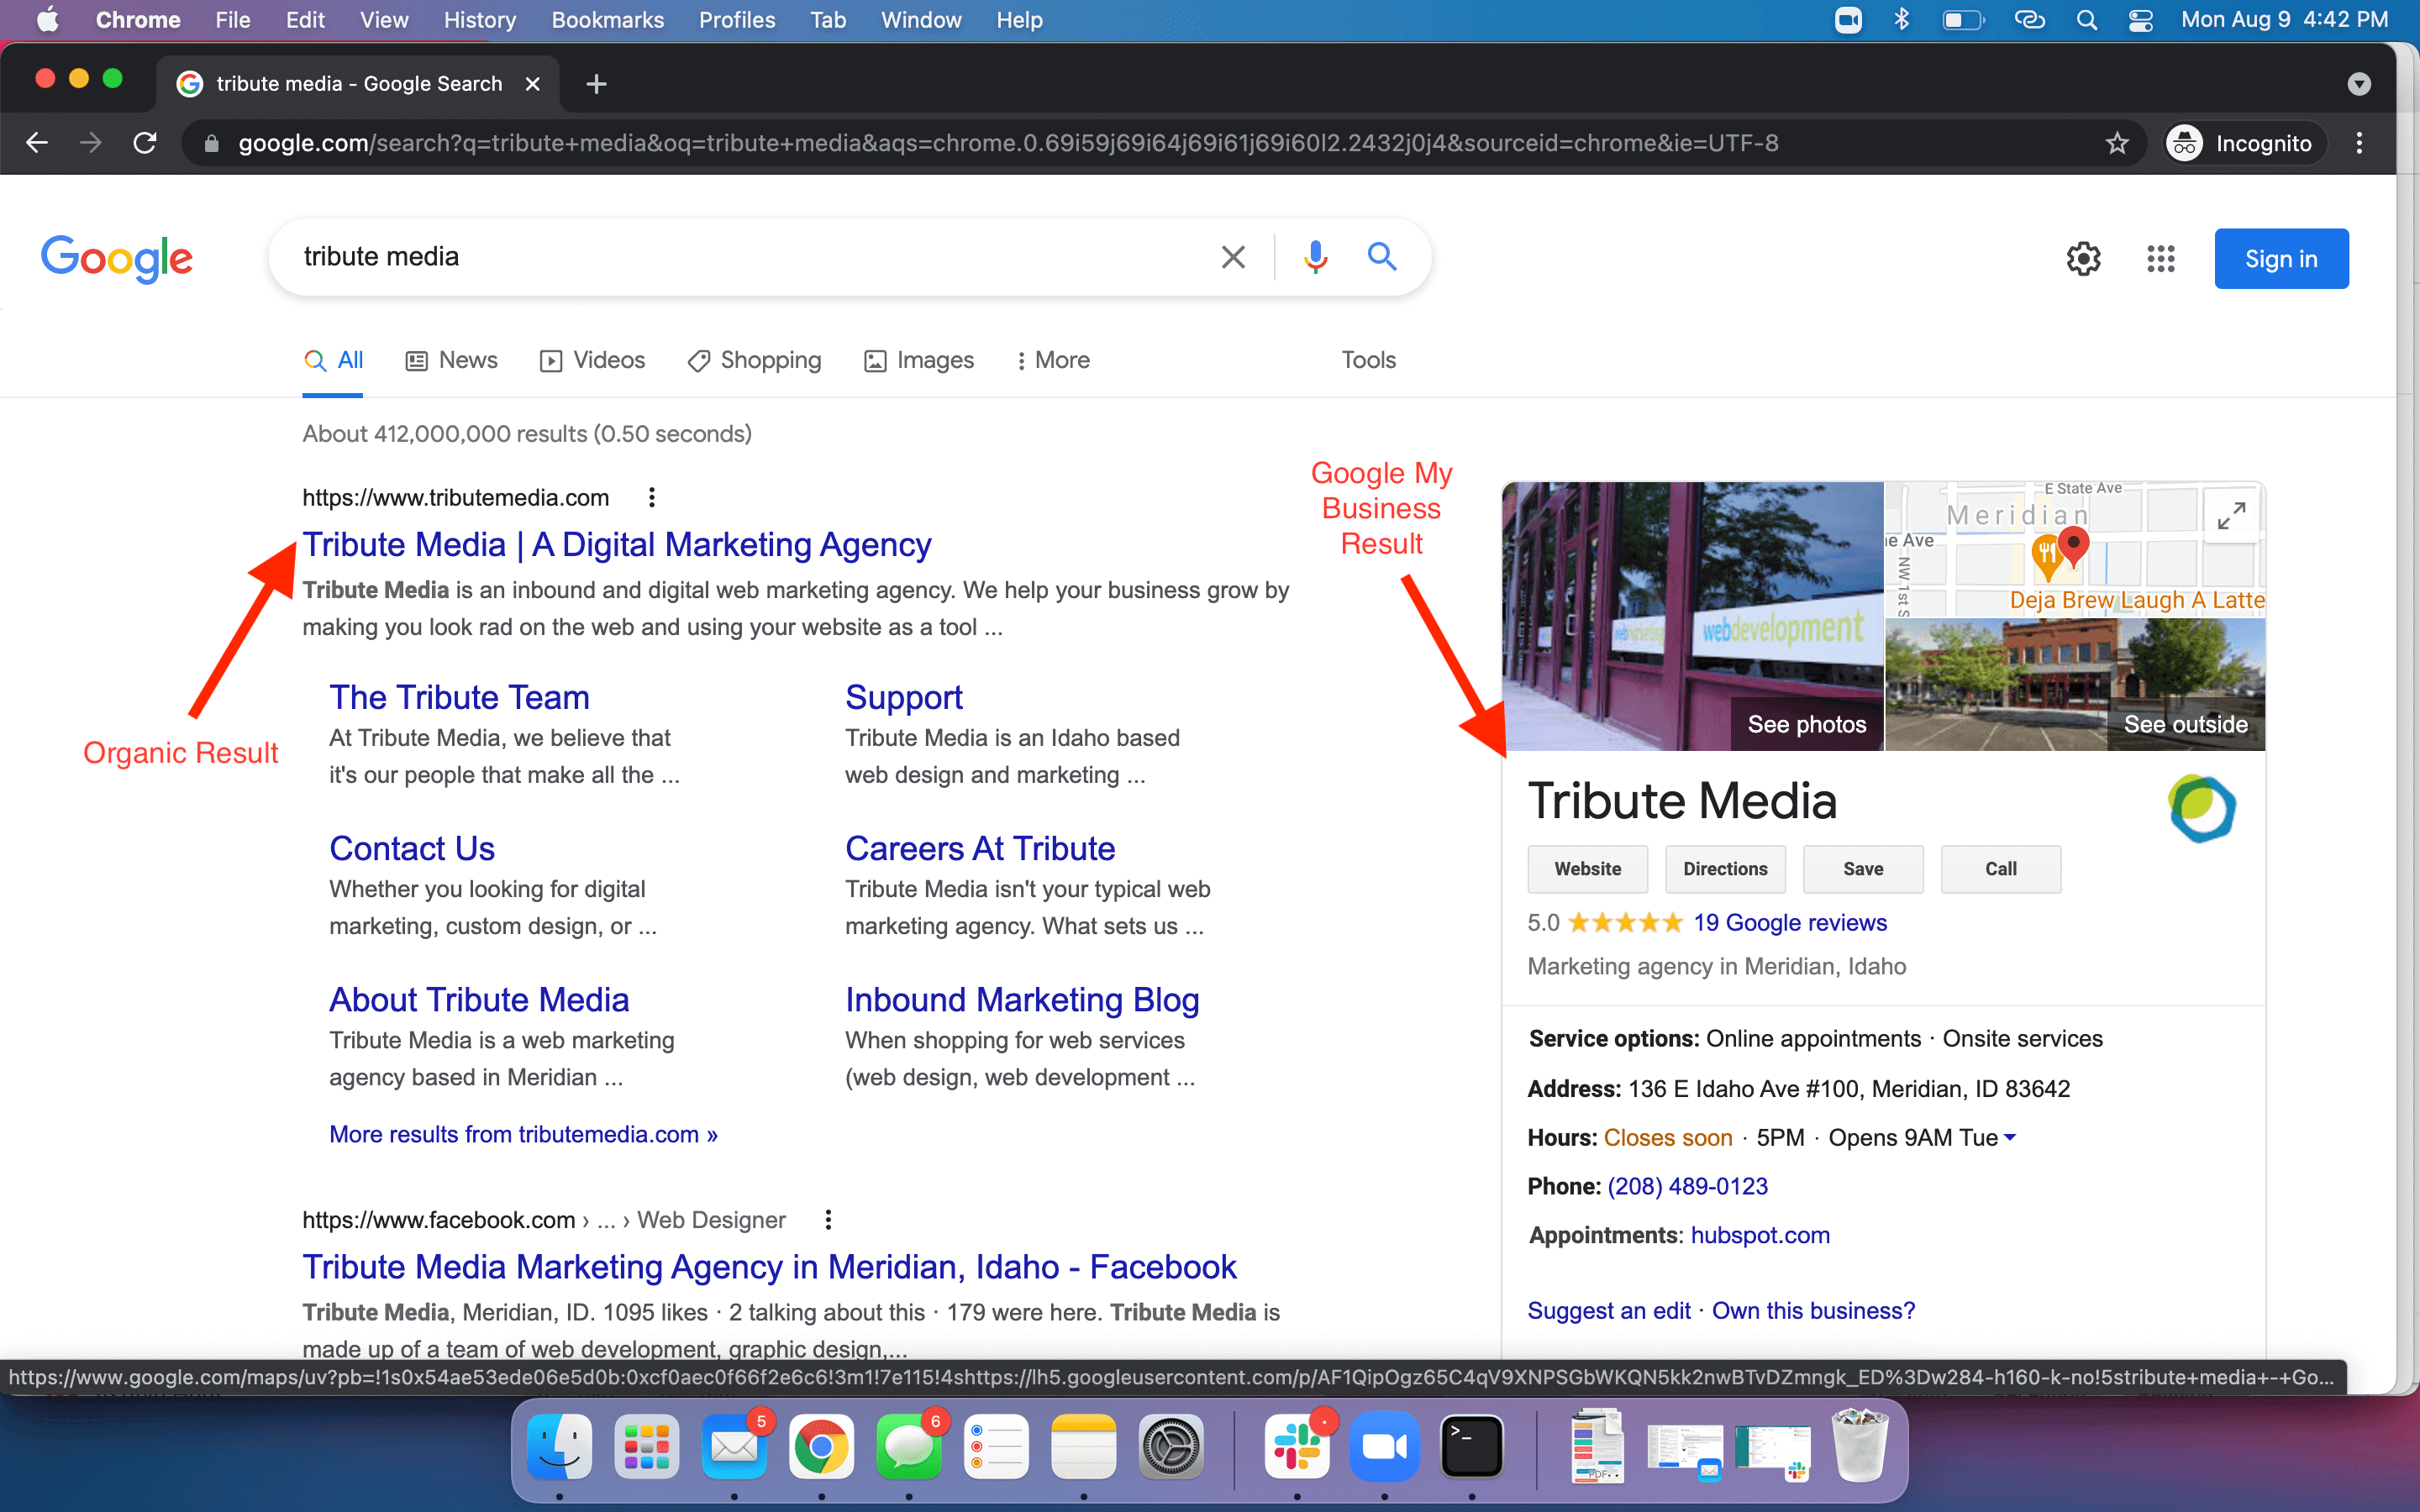This screenshot has height=1512, width=2420.
Task: Open the Google apps grid
Action: [x=2160, y=259]
